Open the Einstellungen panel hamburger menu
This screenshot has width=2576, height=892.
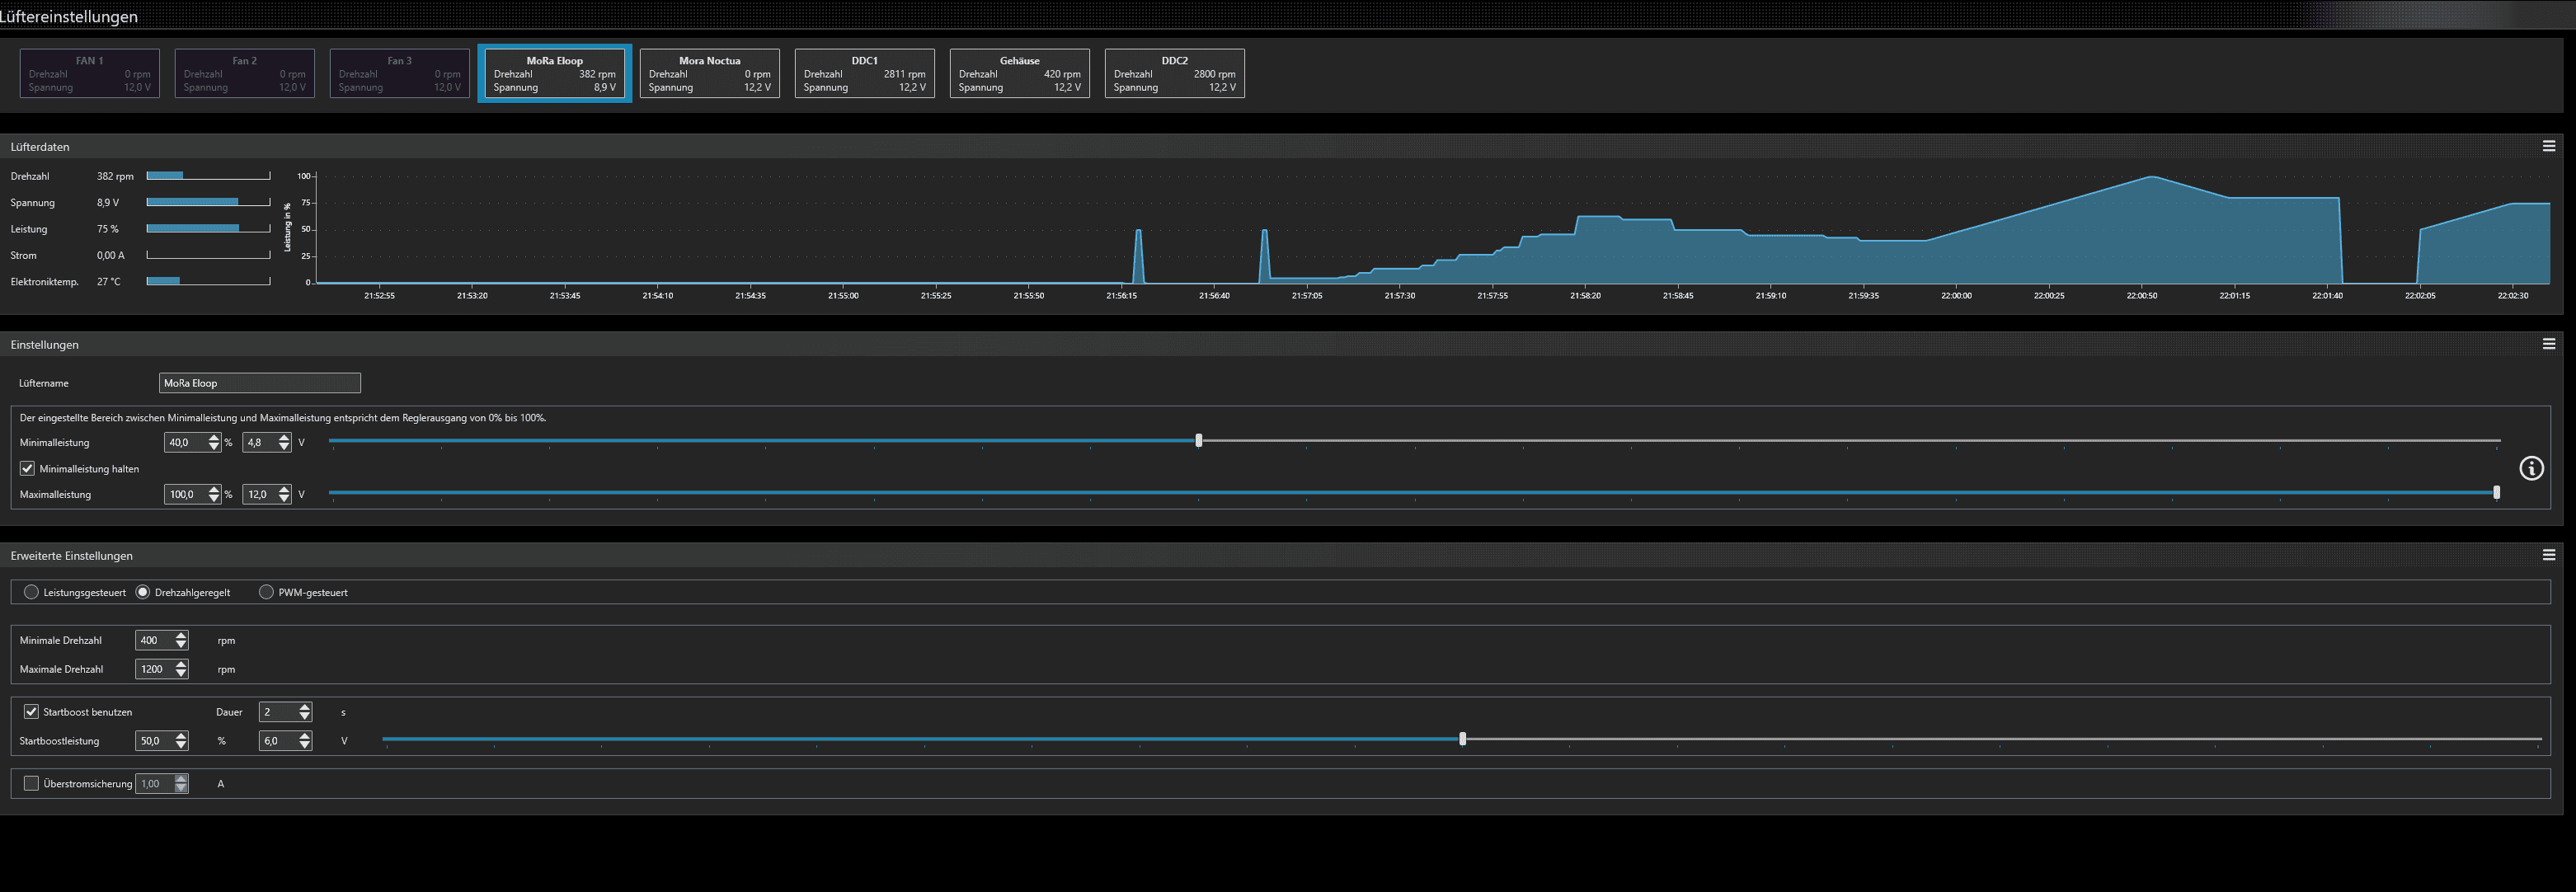[x=2548, y=344]
